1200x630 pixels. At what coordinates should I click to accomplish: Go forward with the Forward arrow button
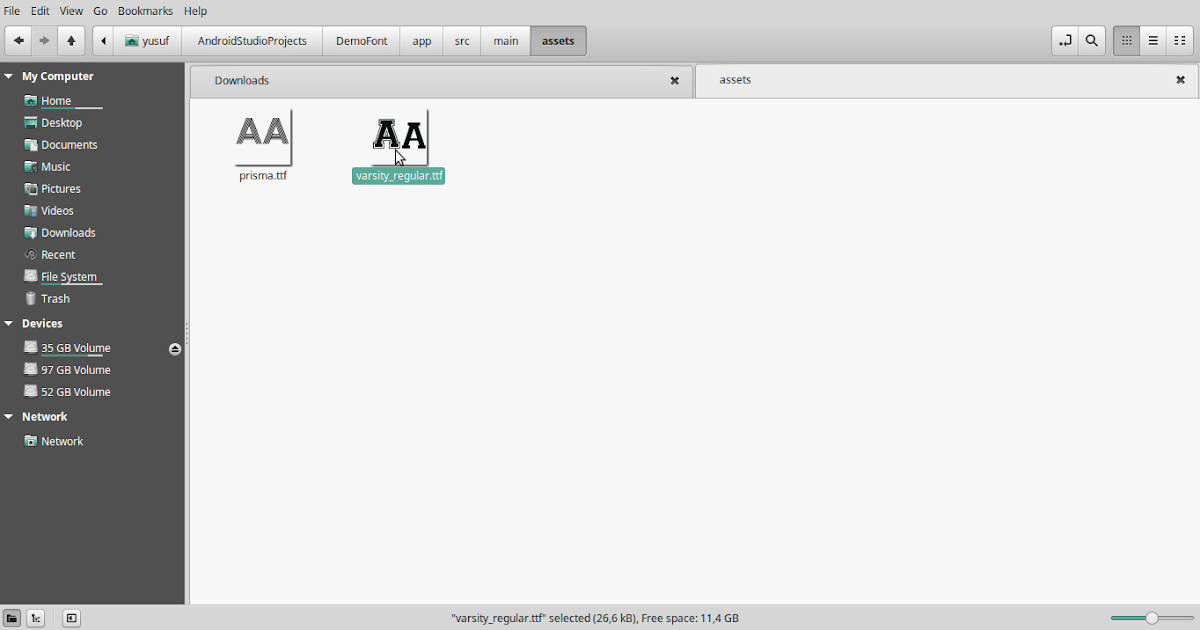[45, 41]
